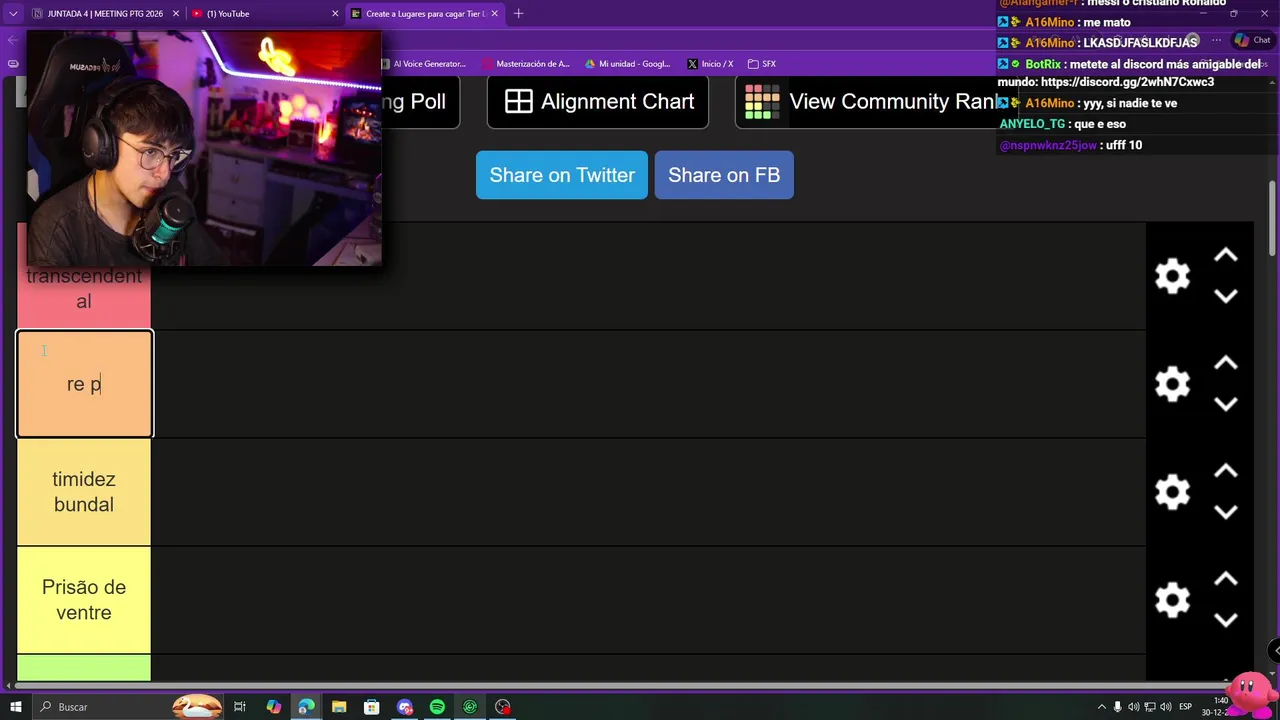
Task: Click the community rankings colored grid icon
Action: point(762,101)
